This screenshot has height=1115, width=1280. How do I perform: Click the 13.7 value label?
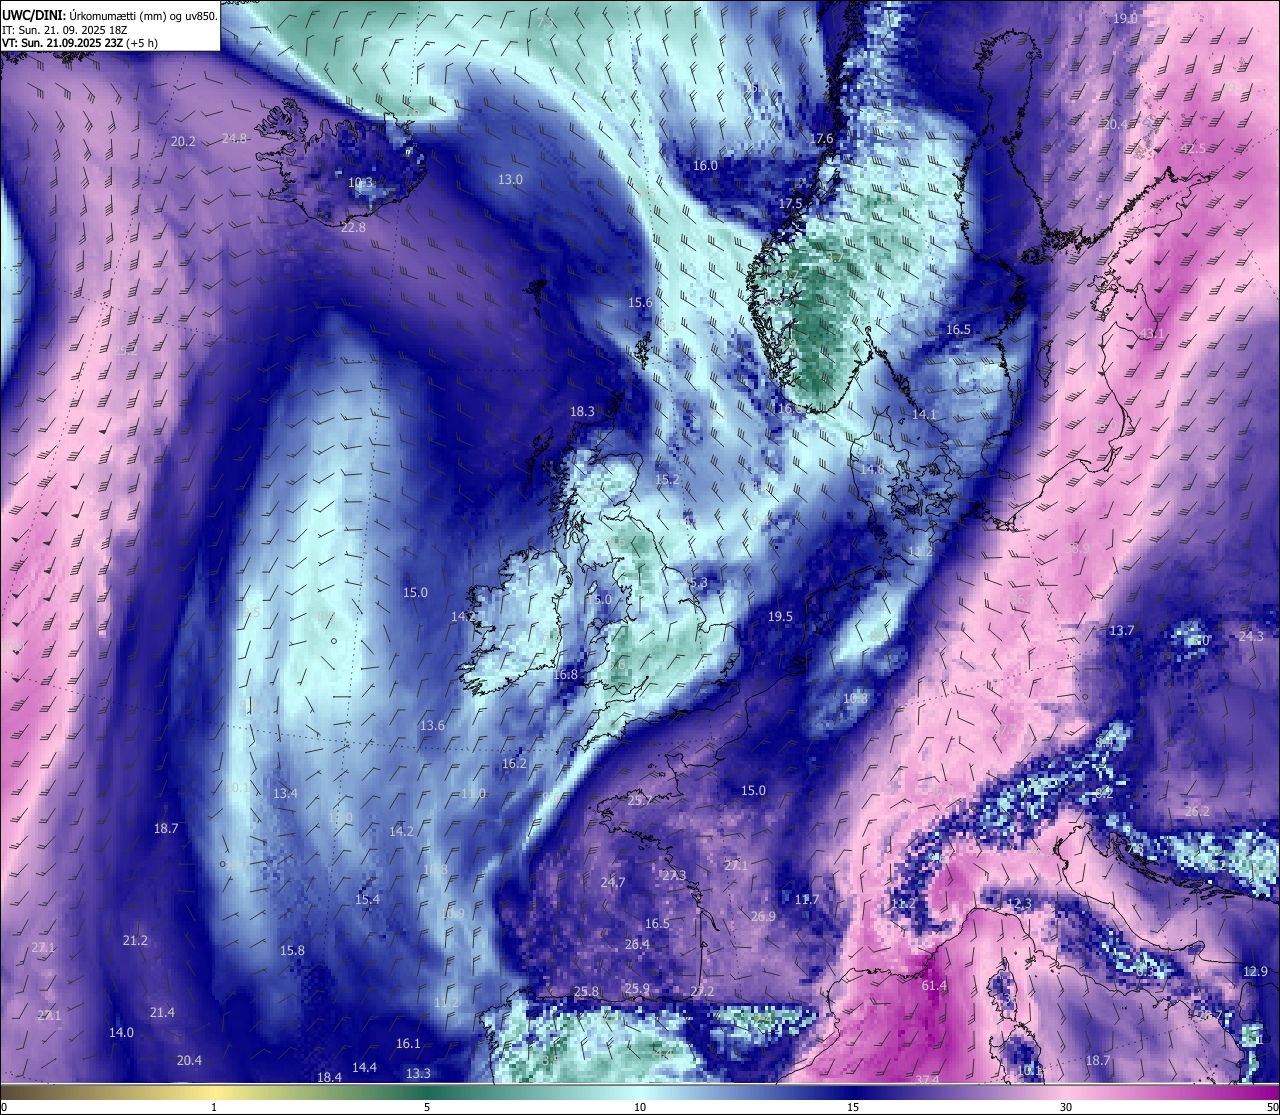click(x=1122, y=630)
